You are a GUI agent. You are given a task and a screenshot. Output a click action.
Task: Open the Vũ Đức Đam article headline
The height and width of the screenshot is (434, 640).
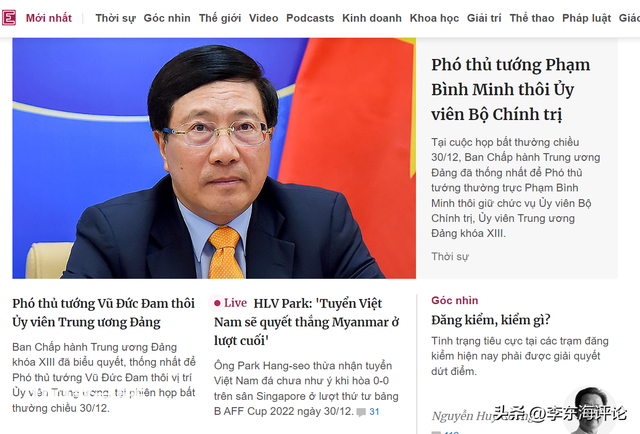pyautogui.click(x=104, y=313)
